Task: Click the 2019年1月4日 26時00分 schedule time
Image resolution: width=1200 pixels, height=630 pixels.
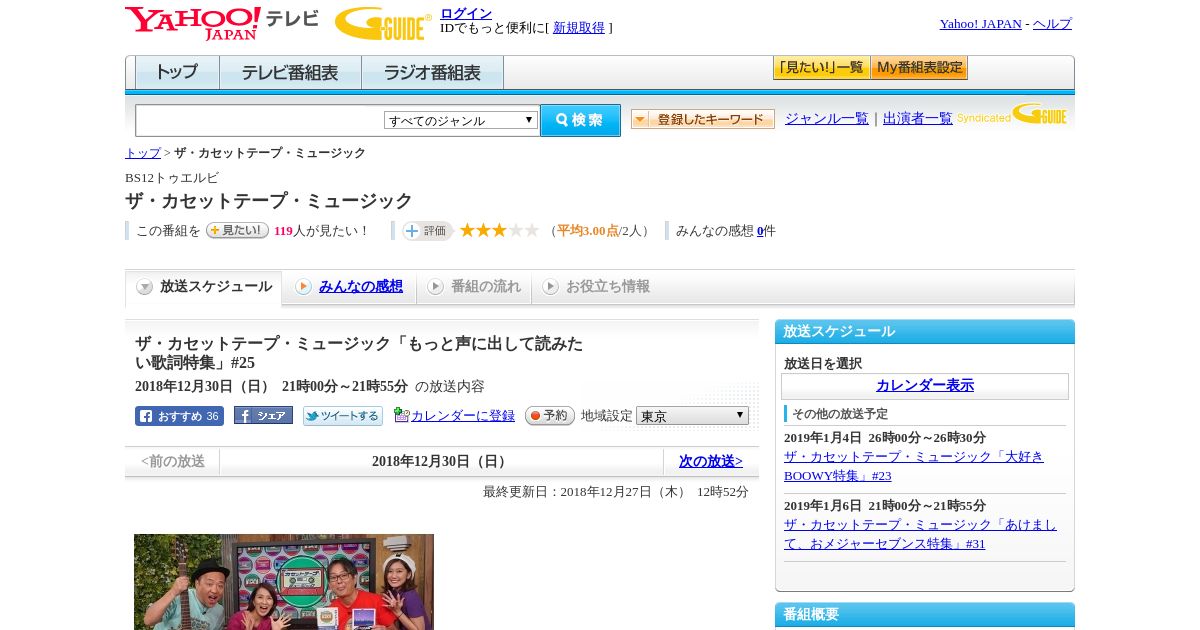Action: pos(885,438)
